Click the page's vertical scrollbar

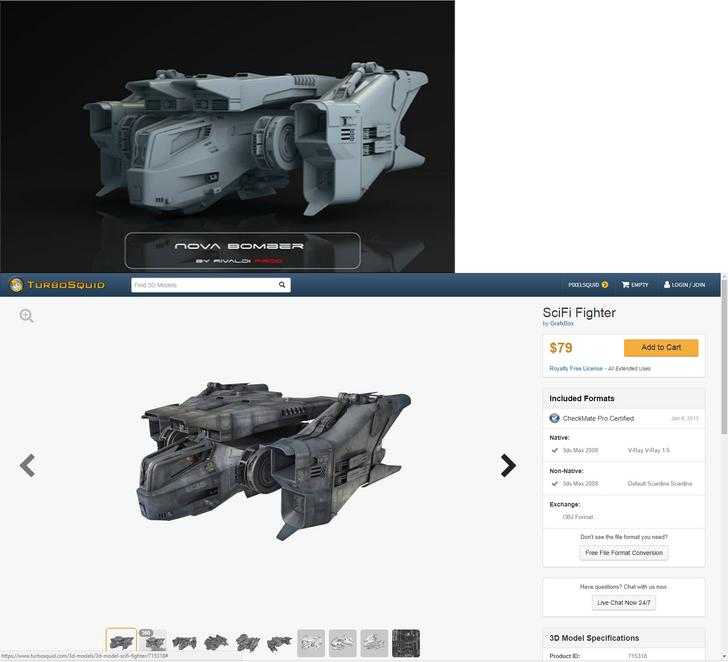click(x=723, y=400)
